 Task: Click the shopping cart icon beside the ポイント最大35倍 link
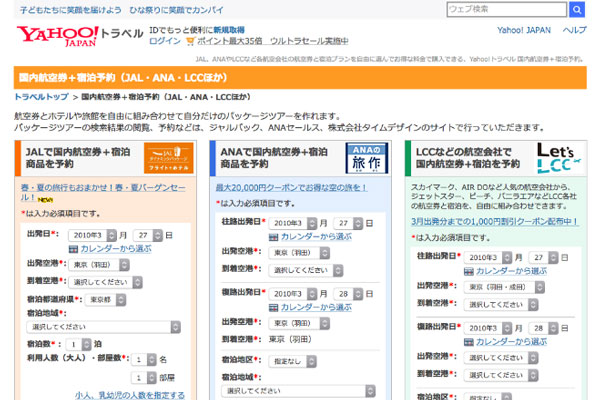pos(190,41)
